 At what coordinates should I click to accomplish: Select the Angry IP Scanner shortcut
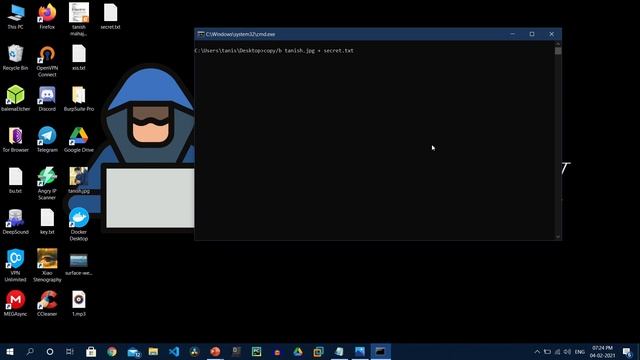tap(47, 183)
